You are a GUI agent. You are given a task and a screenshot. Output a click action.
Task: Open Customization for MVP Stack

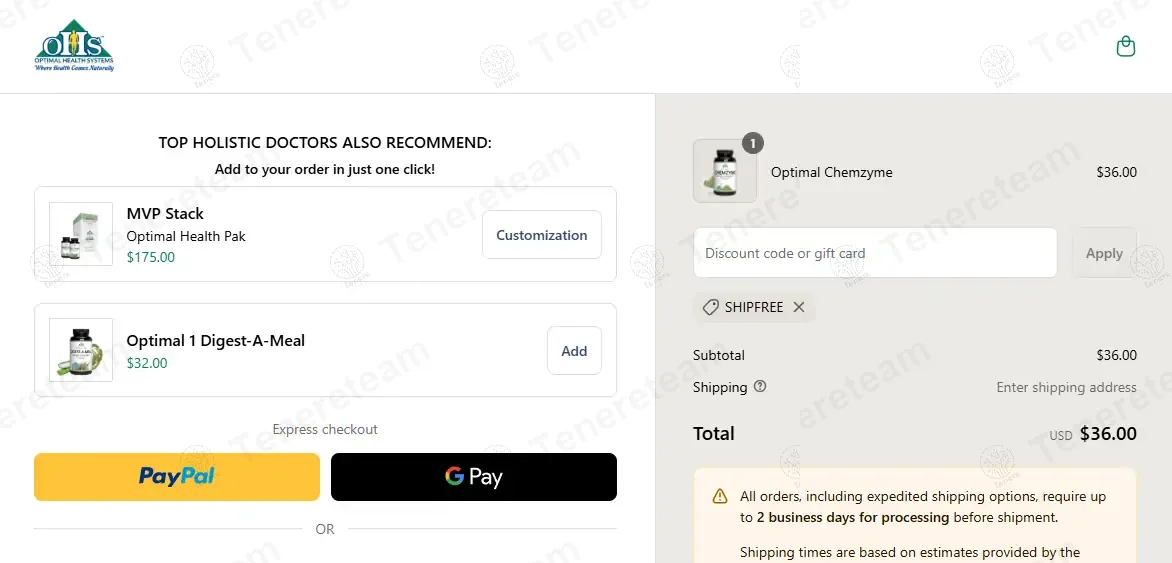coord(542,235)
